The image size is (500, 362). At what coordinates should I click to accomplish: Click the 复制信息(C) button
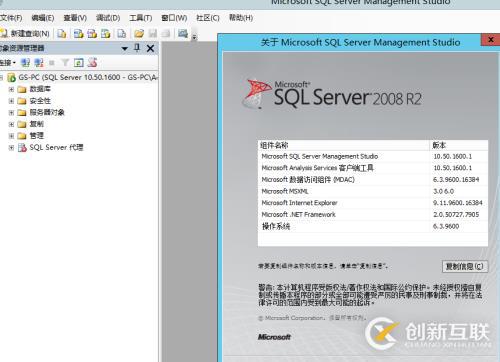[x=465, y=266]
